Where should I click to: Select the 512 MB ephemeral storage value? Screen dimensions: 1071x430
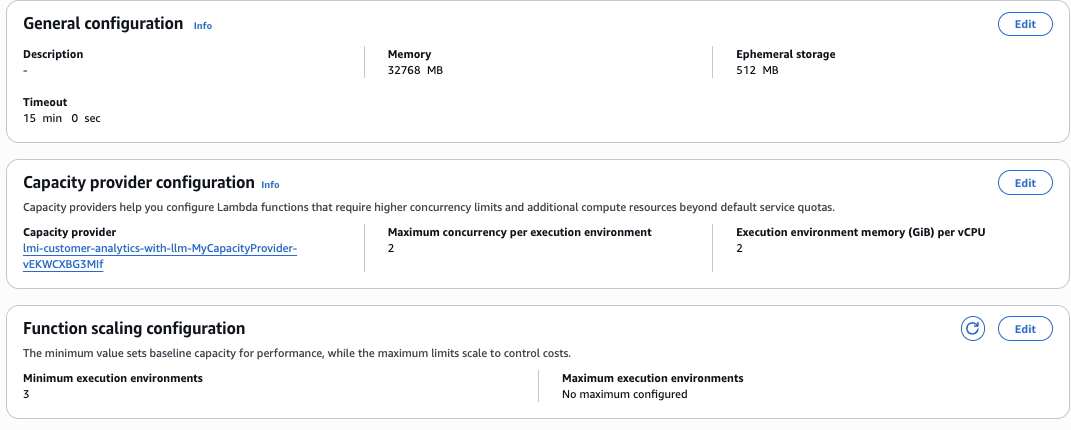[x=757, y=70]
